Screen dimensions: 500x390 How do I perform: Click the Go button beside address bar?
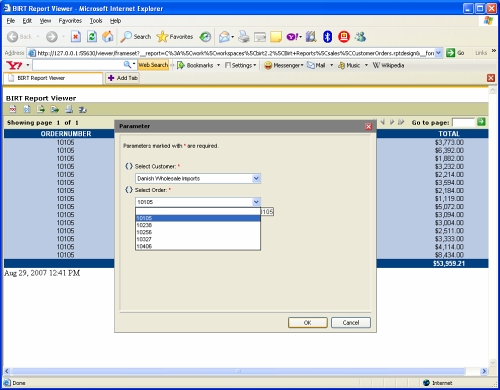click(455, 53)
